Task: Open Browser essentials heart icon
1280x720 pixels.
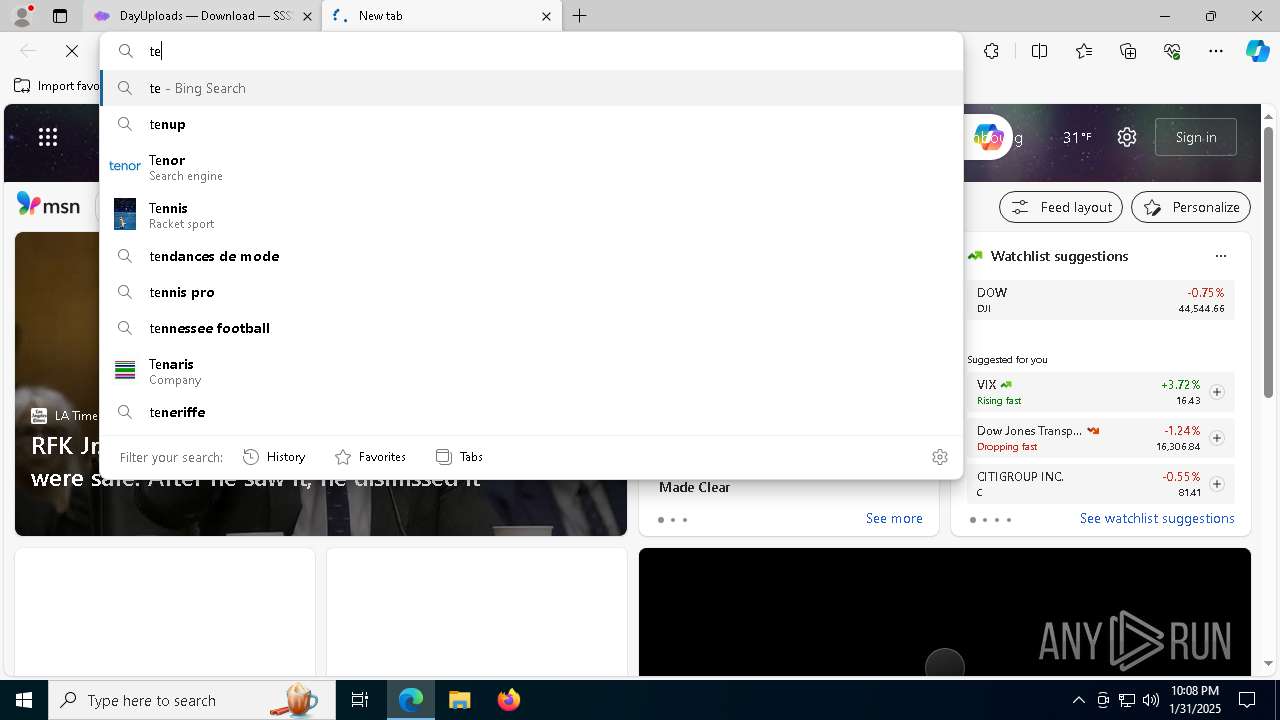Action: click(1172, 51)
